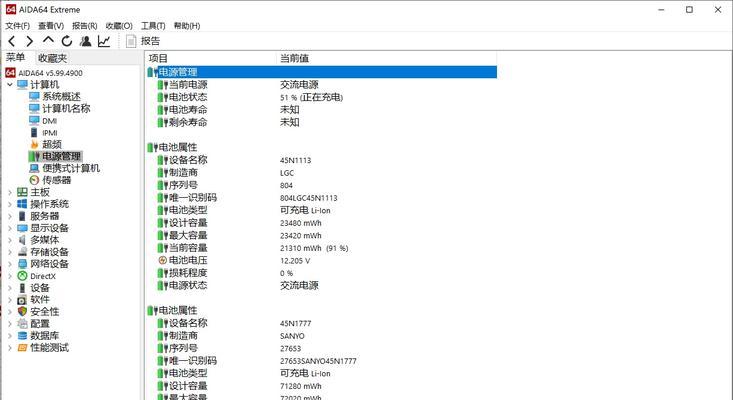Click the 性能测试 benchmark icon
Screen dimensions: 733x400
pyautogui.click(x=22, y=348)
